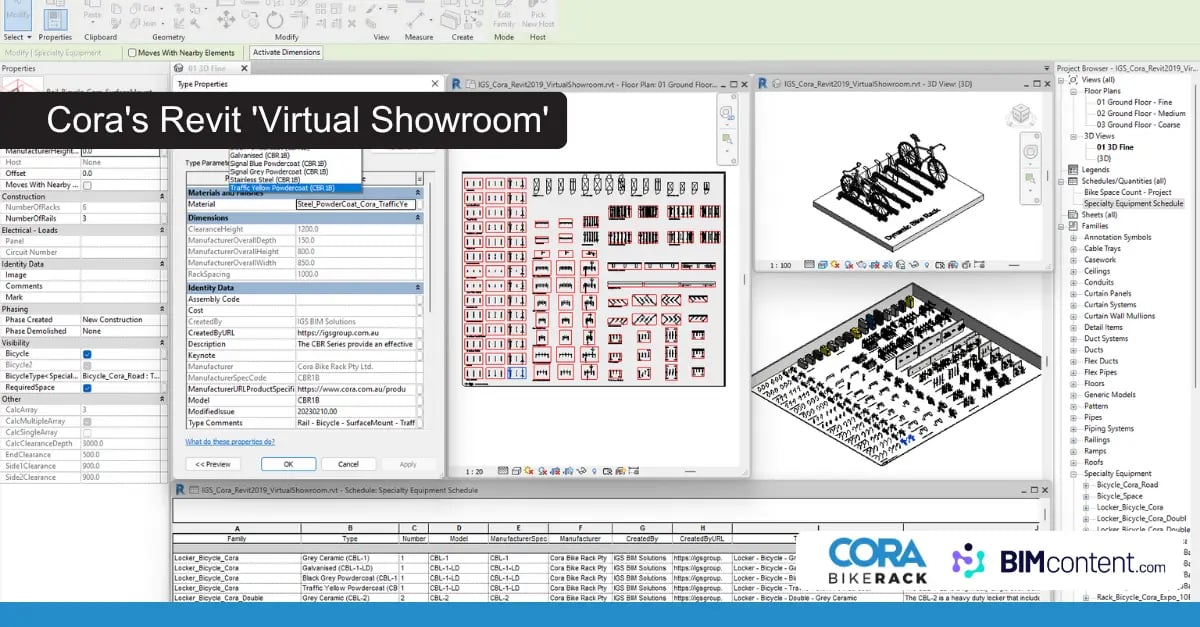Choose Signal Grey Powdercoat (CBR 1B) type
The height and width of the screenshot is (627, 1200).
point(280,172)
